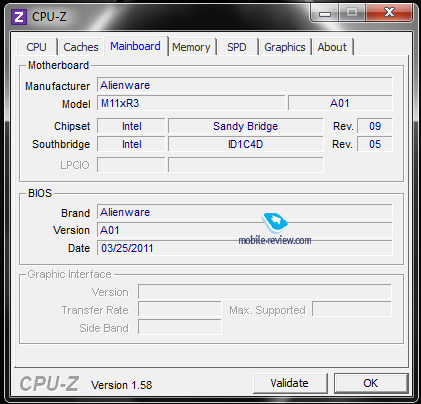Click the empty LPCIO vendor field
421x404 pixels.
[x=131, y=165]
